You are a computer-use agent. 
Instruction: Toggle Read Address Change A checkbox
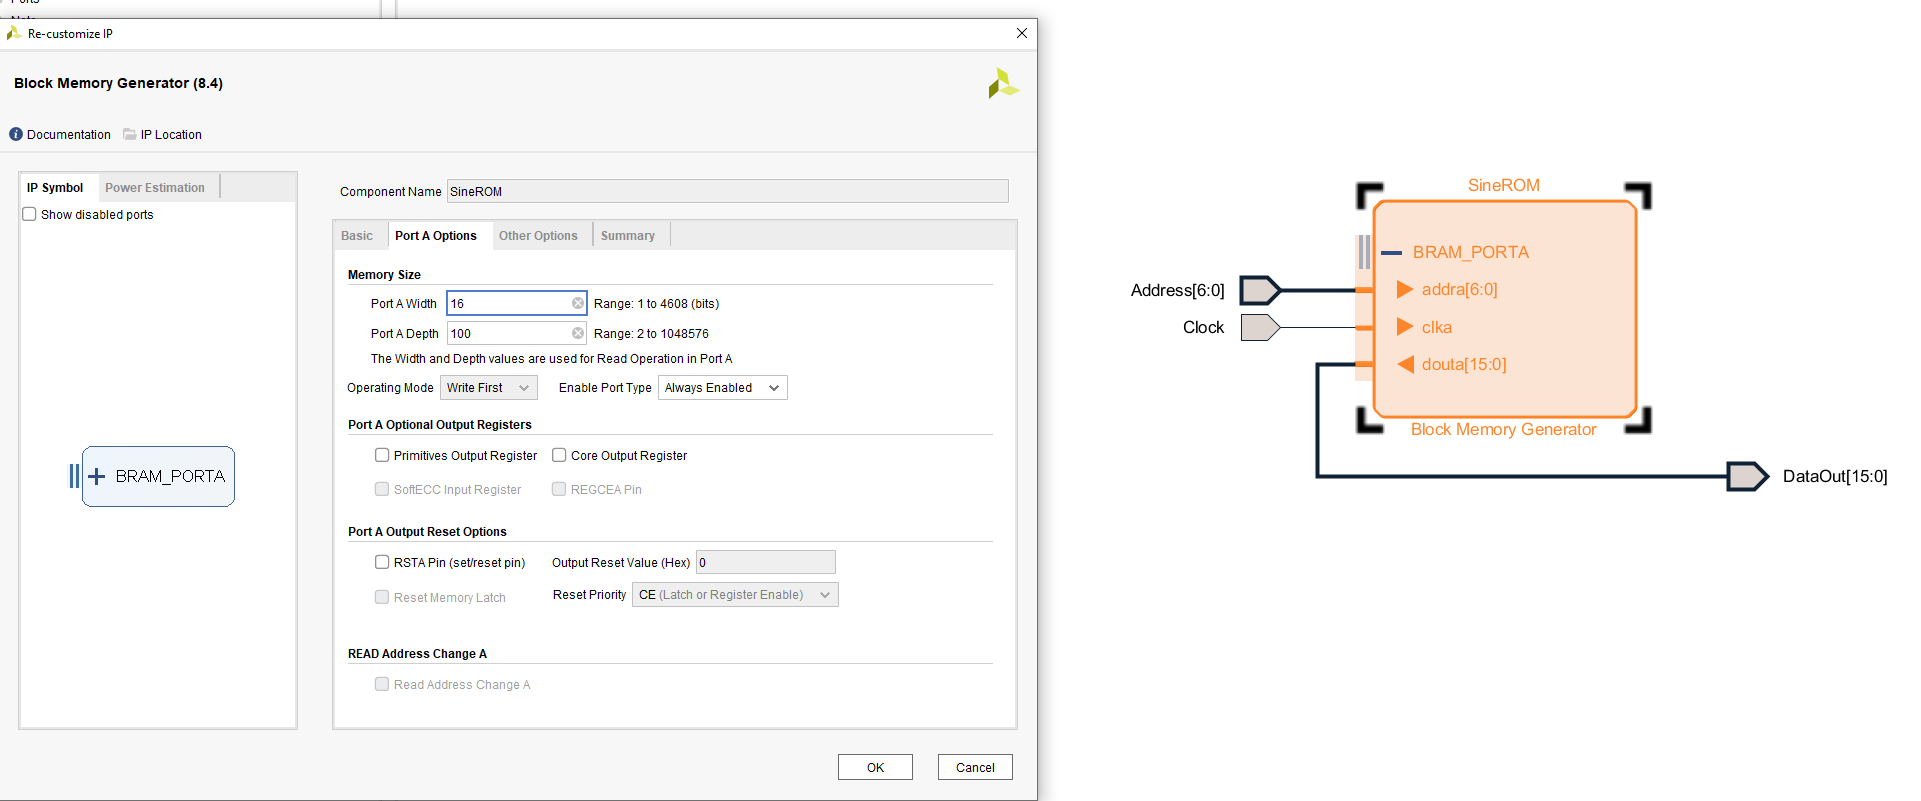tap(382, 684)
